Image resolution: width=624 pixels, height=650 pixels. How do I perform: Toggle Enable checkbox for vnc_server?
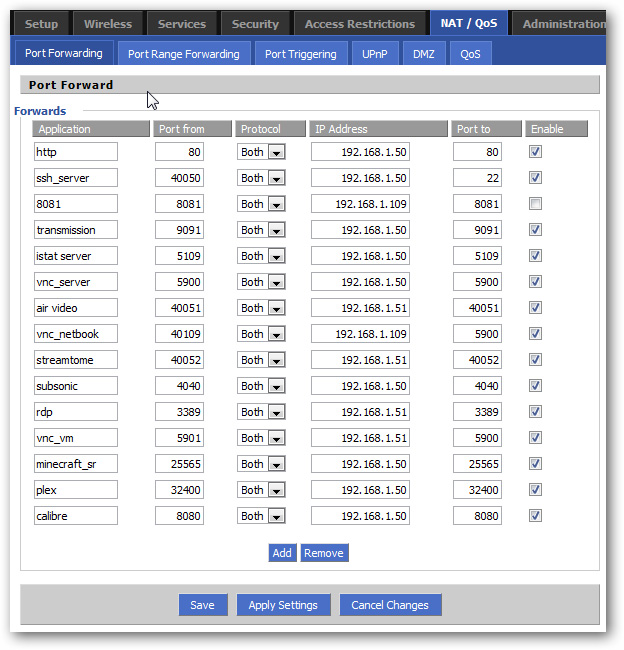(535, 282)
